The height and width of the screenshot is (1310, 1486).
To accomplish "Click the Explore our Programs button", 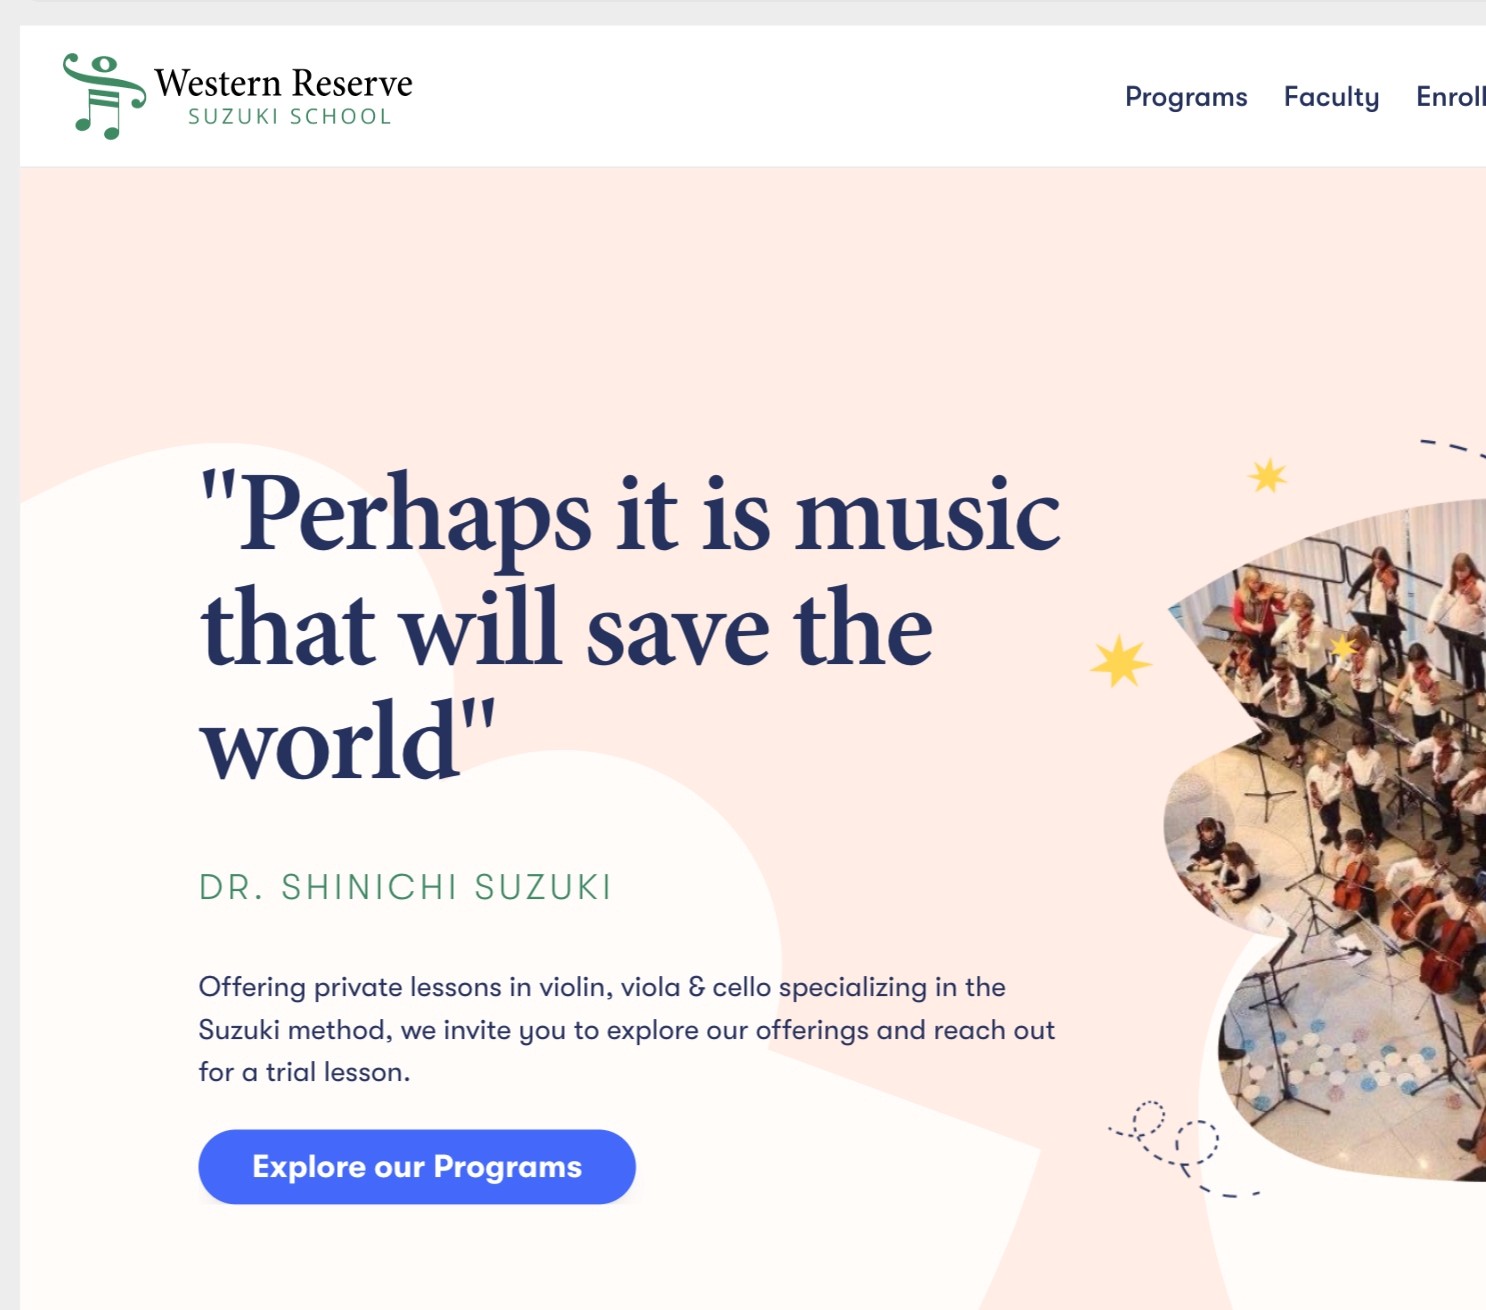I will pyautogui.click(x=417, y=1167).
